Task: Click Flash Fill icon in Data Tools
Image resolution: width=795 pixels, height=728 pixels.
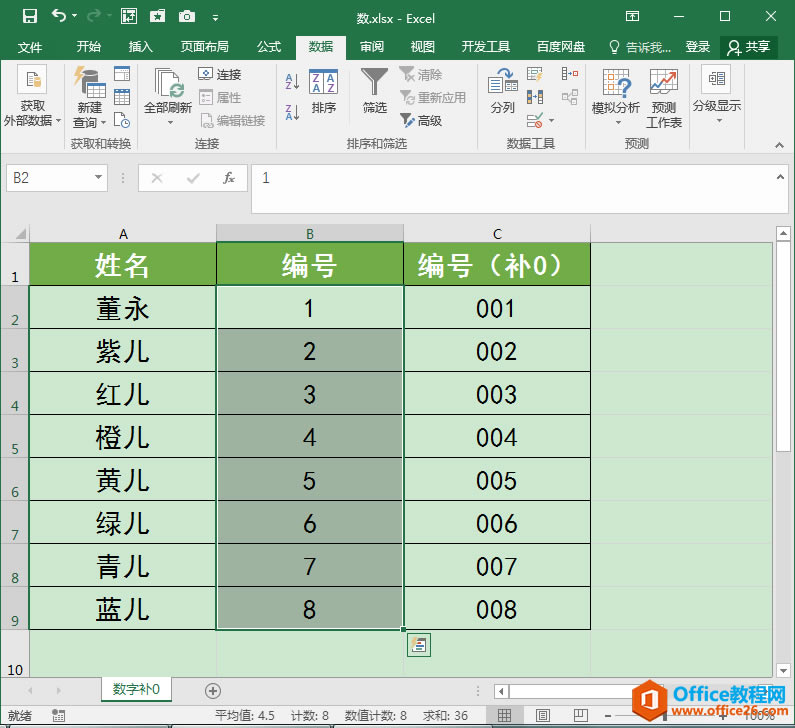Action: click(x=534, y=75)
